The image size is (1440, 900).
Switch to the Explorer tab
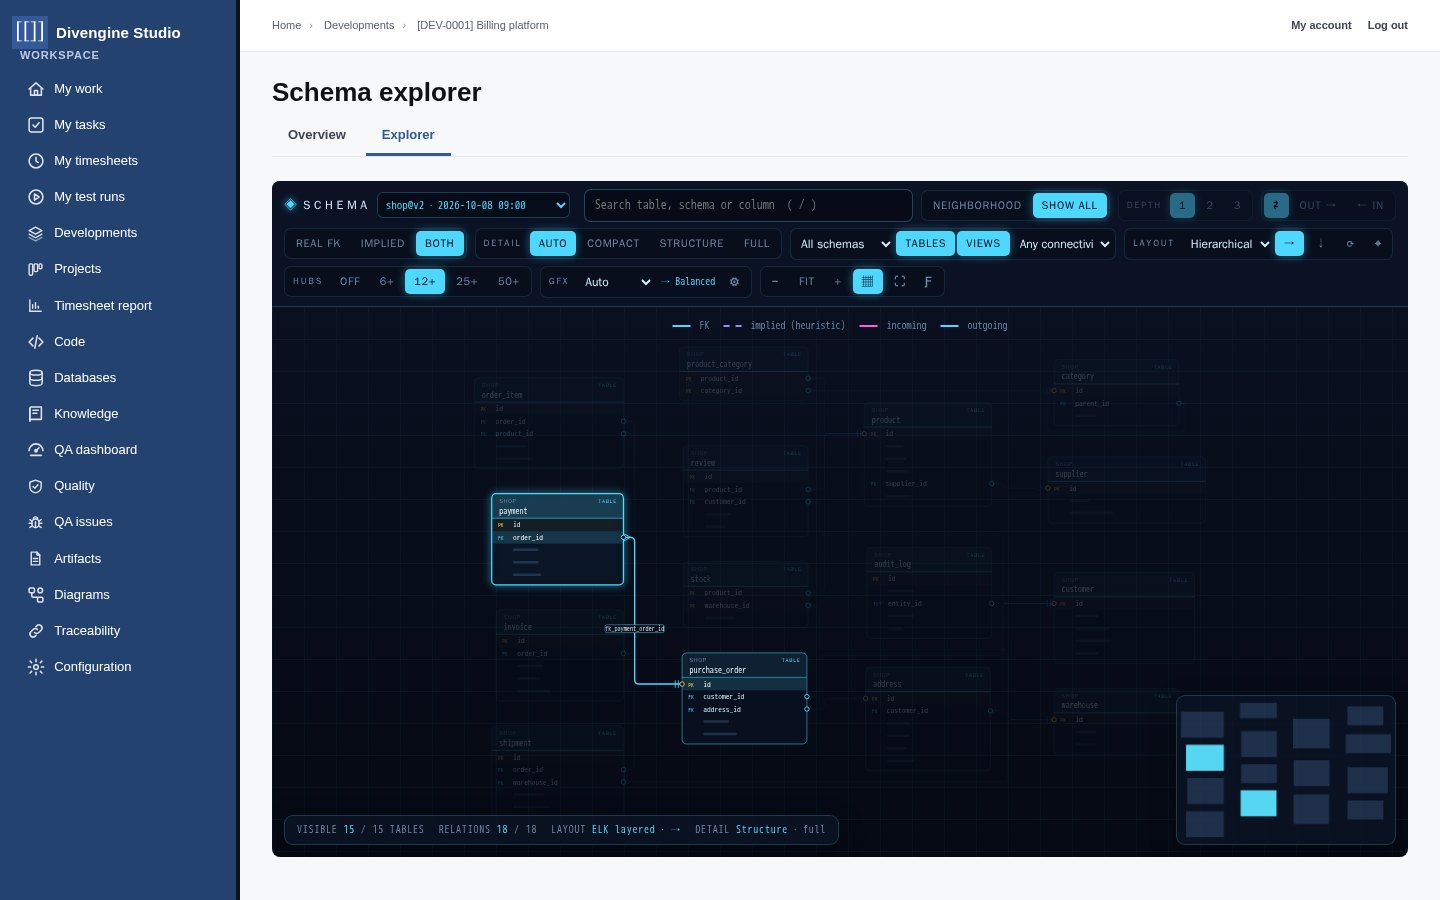point(408,135)
